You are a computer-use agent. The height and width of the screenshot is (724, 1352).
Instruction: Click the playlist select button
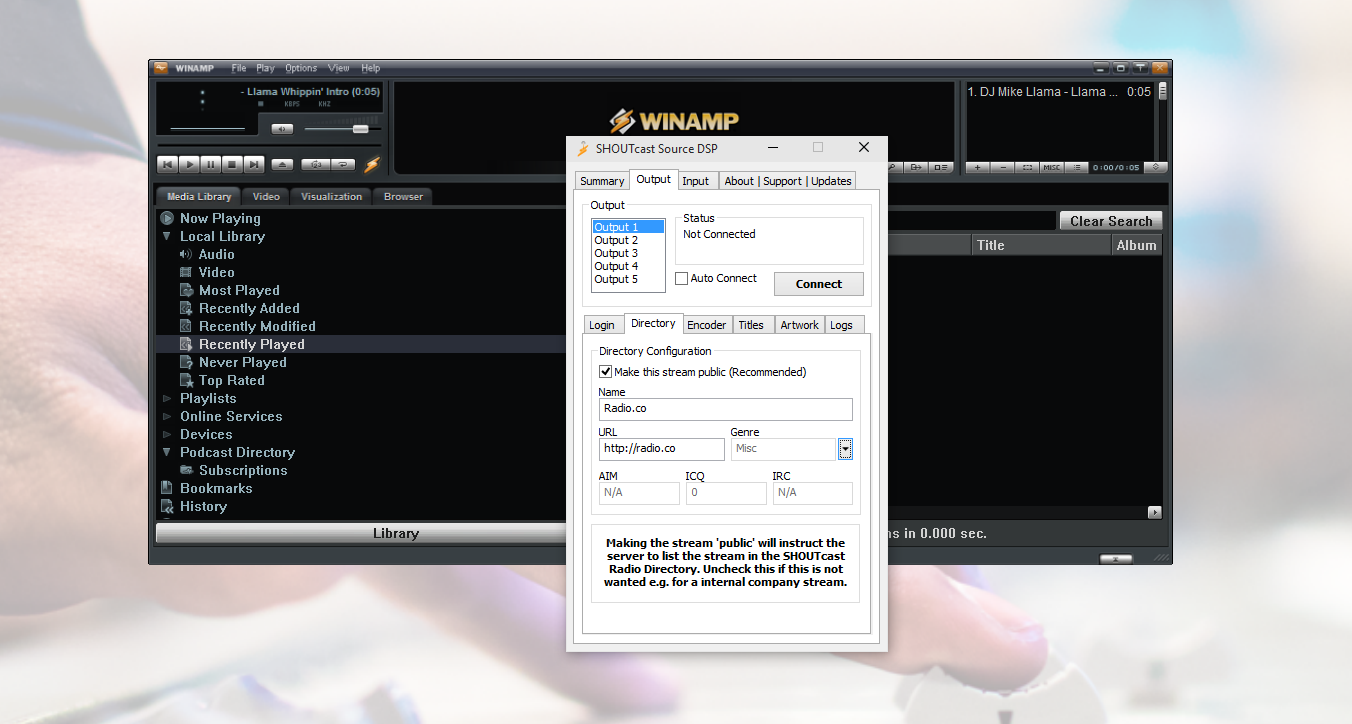(1027, 167)
